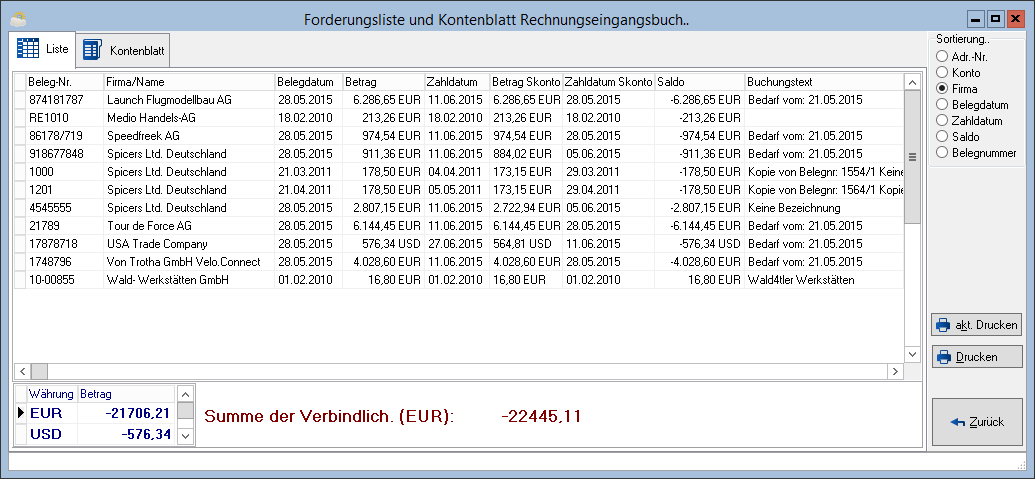1035x479 pixels.
Task: Click the back arrow icon on Zurück
Action: (x=958, y=422)
